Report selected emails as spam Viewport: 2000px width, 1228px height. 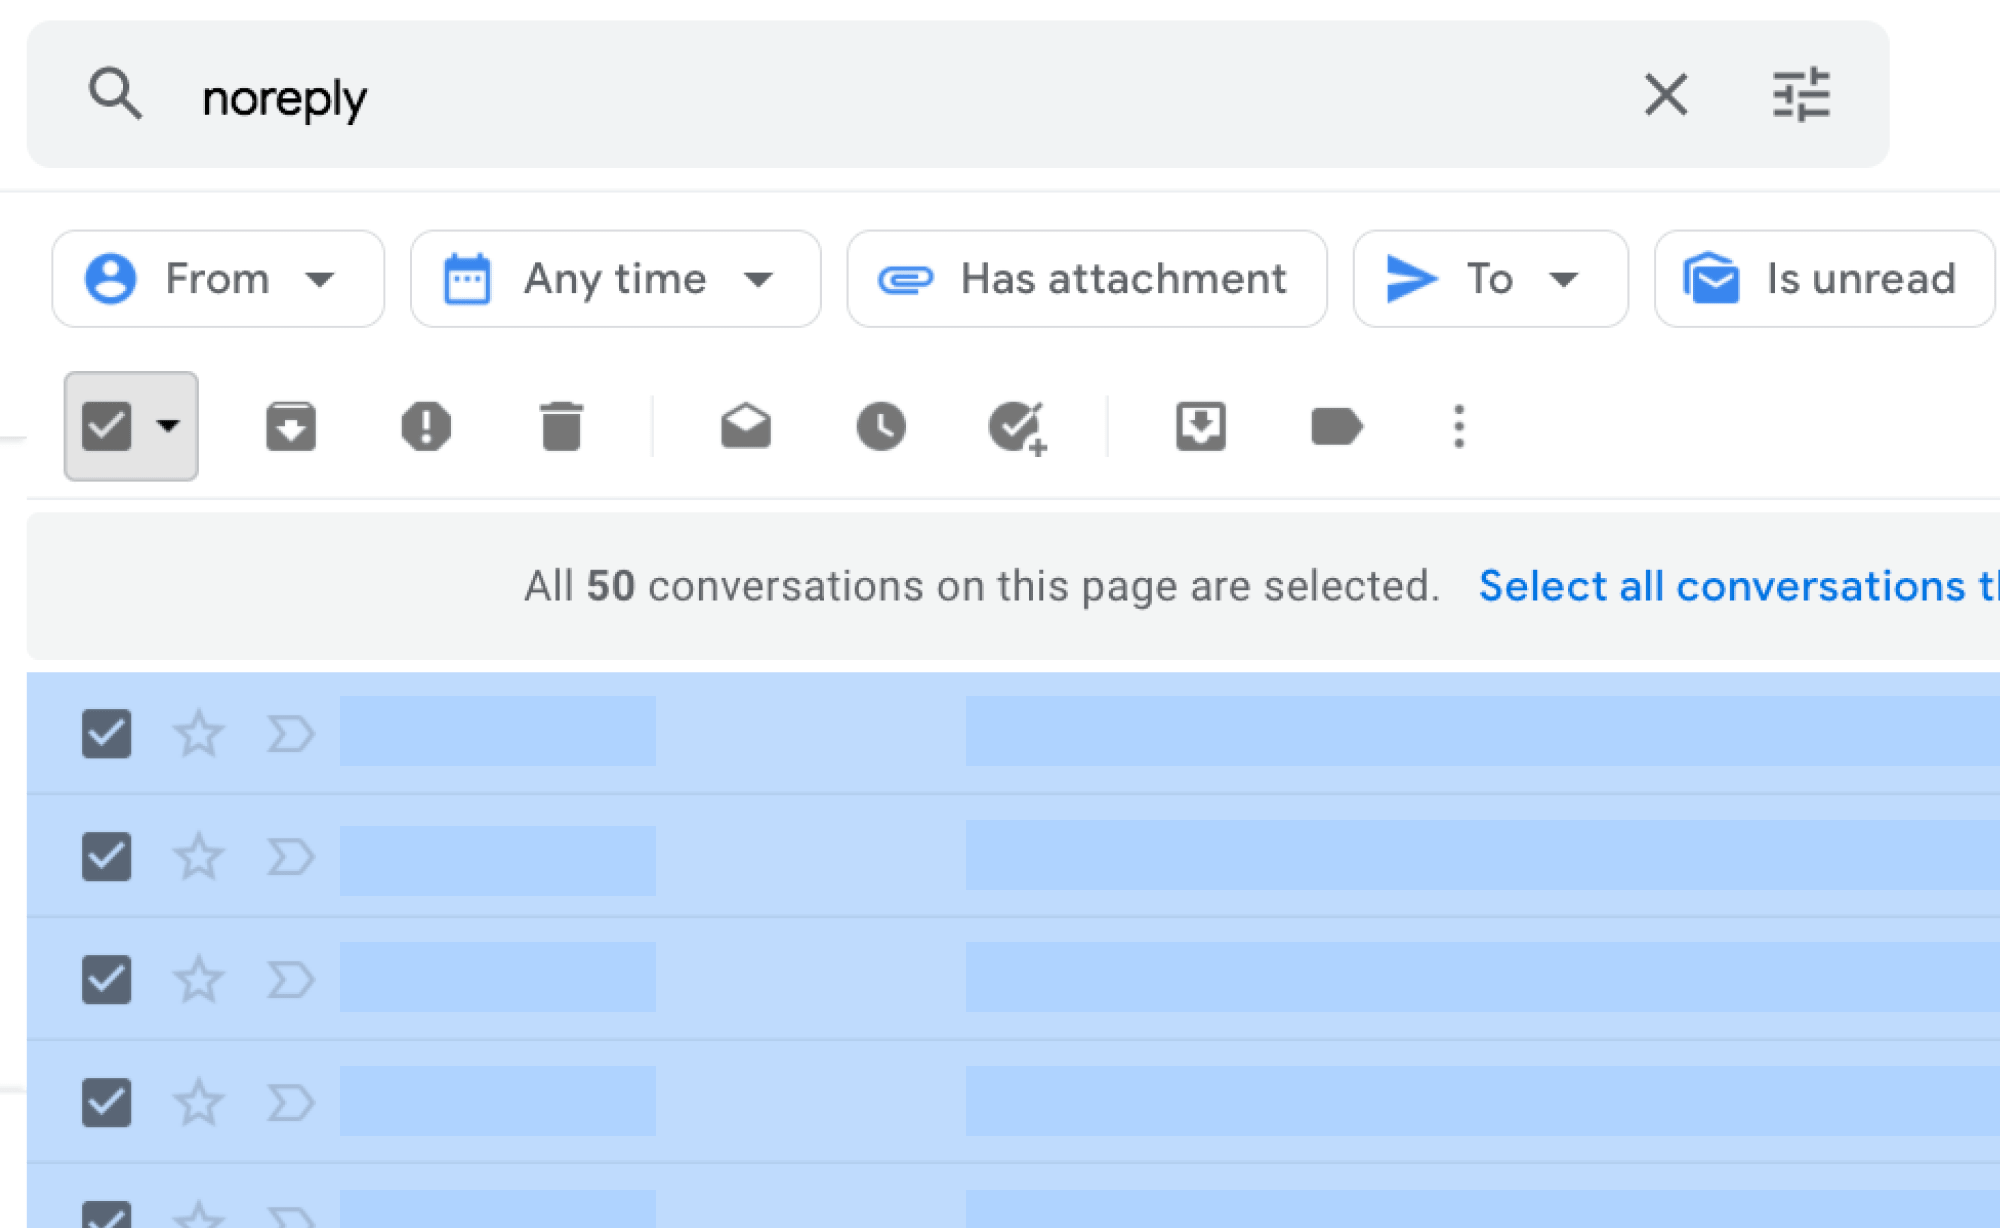pyautogui.click(x=426, y=427)
